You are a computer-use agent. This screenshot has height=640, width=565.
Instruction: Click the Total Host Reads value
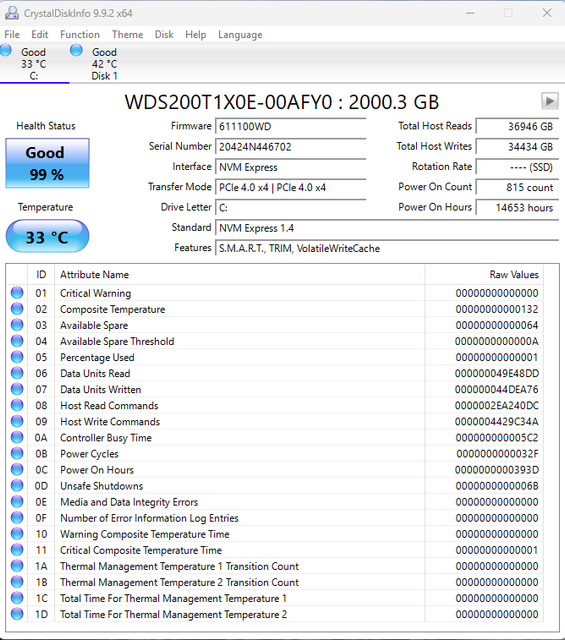pos(517,127)
